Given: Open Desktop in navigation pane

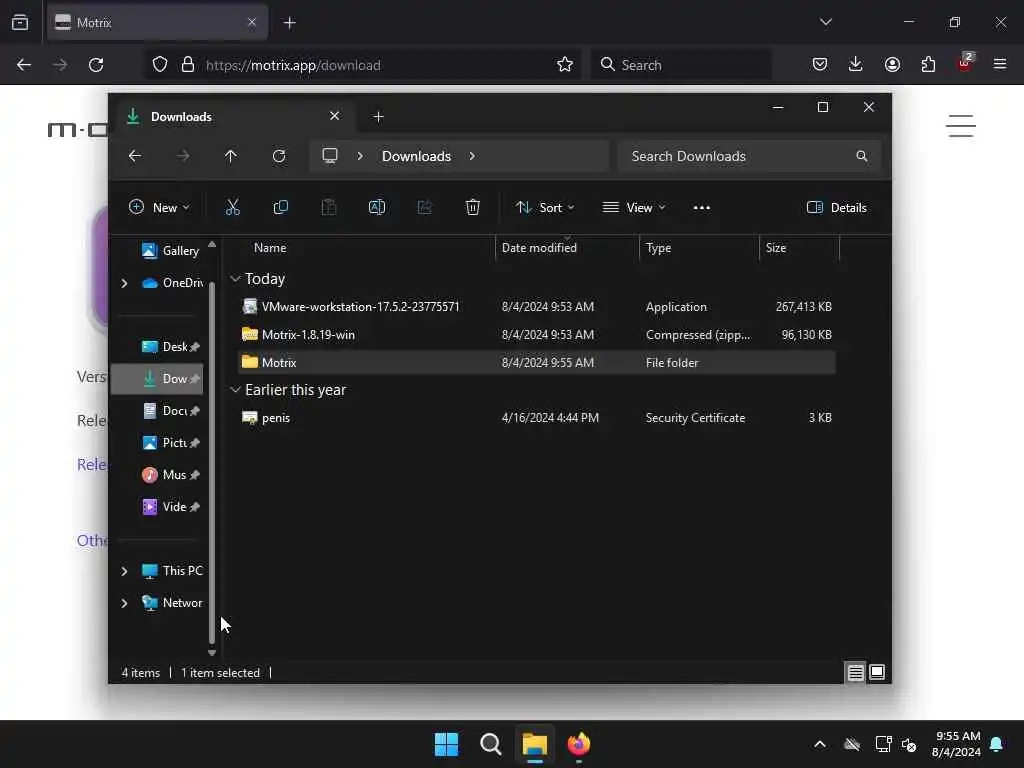Looking at the screenshot, I should (170, 347).
